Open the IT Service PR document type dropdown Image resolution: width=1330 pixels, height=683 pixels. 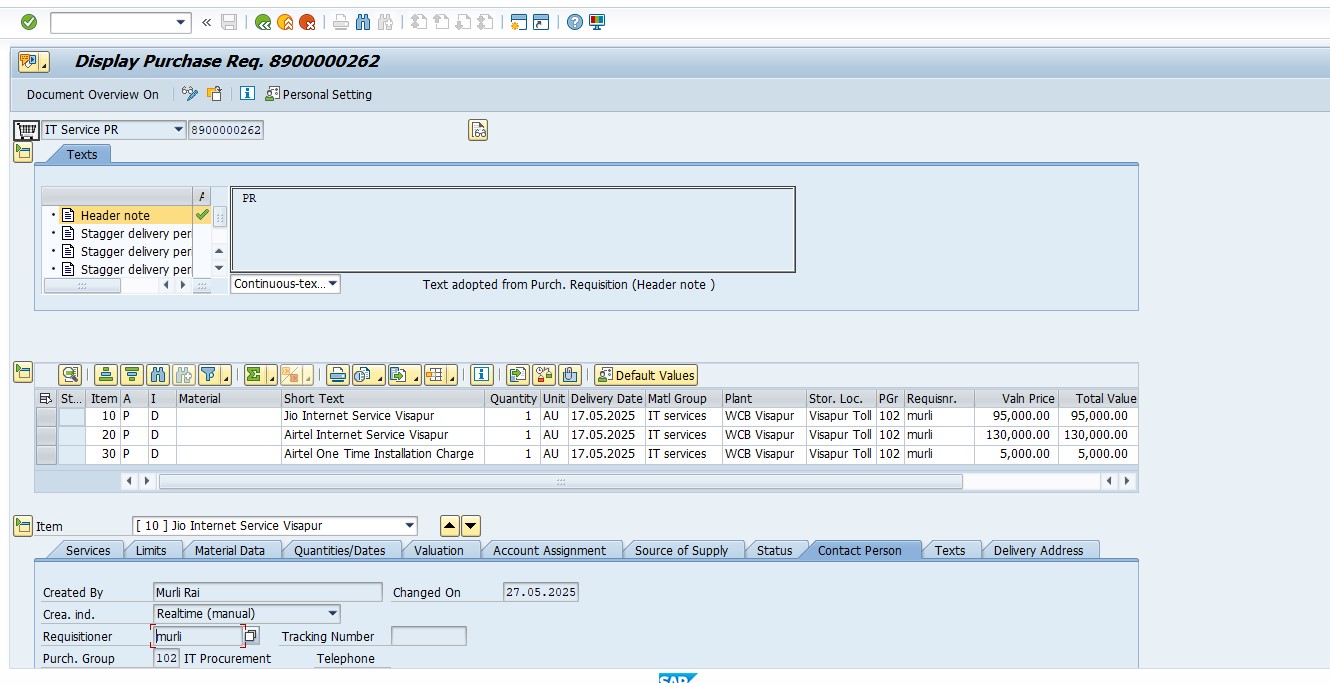178,130
